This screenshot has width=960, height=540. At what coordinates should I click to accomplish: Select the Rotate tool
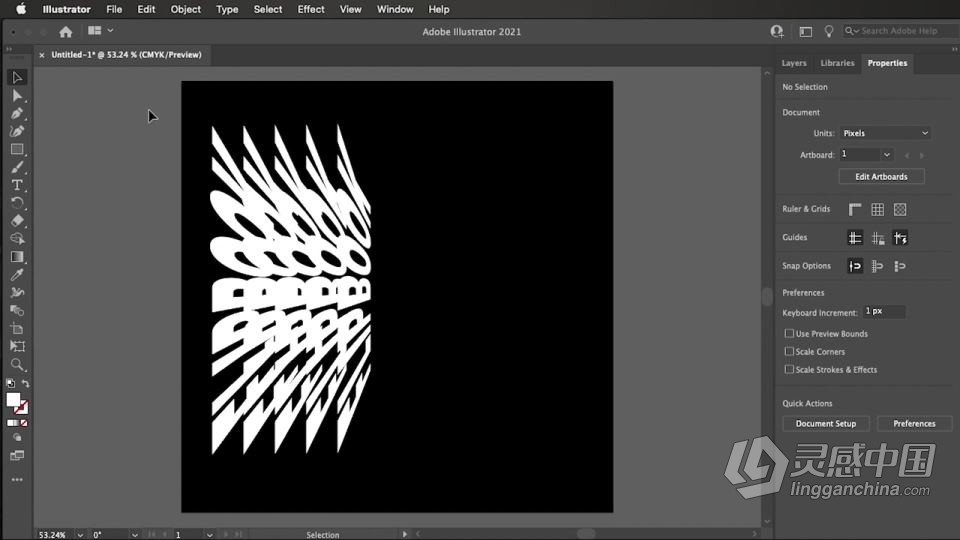pos(17,203)
